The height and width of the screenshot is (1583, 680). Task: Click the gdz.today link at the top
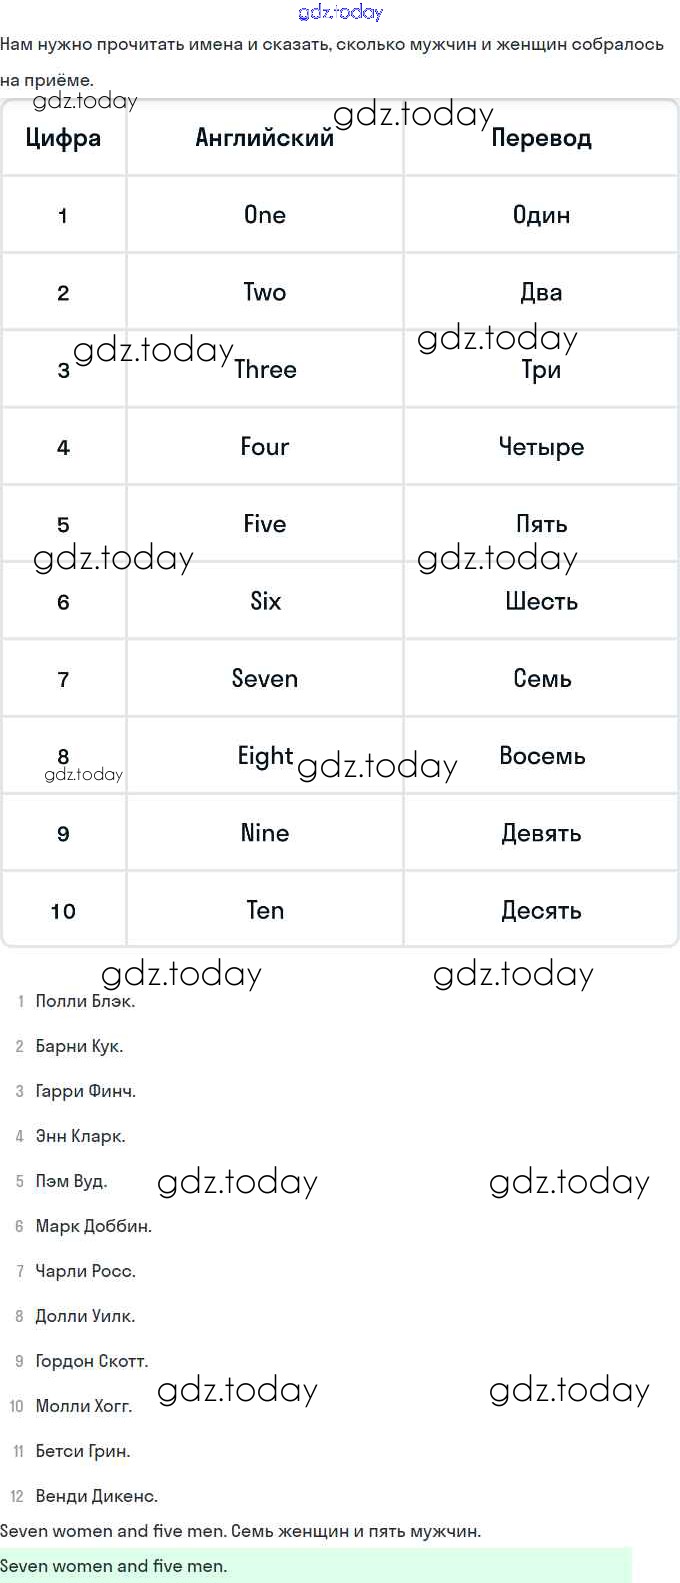340,12
